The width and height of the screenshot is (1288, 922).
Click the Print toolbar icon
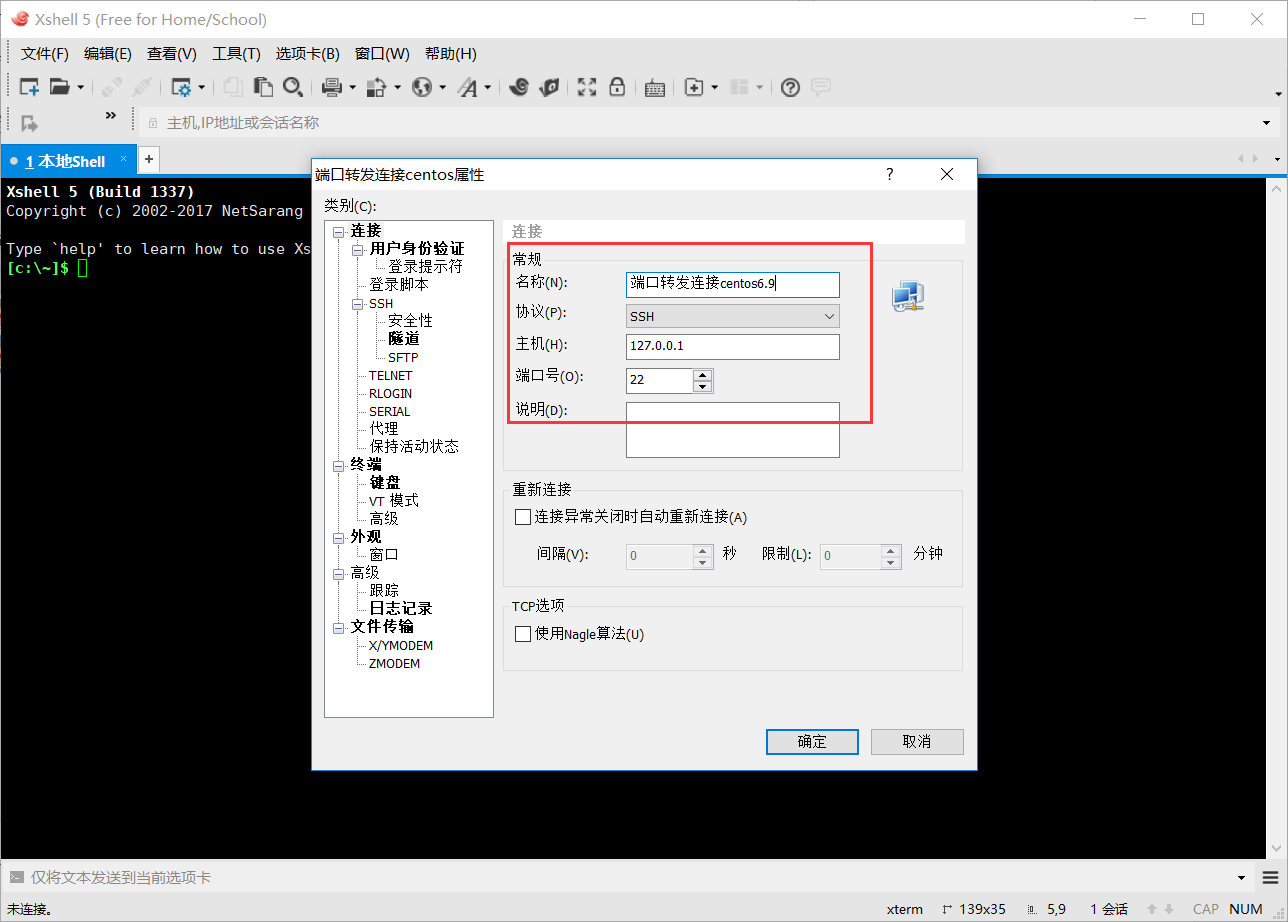(x=331, y=87)
